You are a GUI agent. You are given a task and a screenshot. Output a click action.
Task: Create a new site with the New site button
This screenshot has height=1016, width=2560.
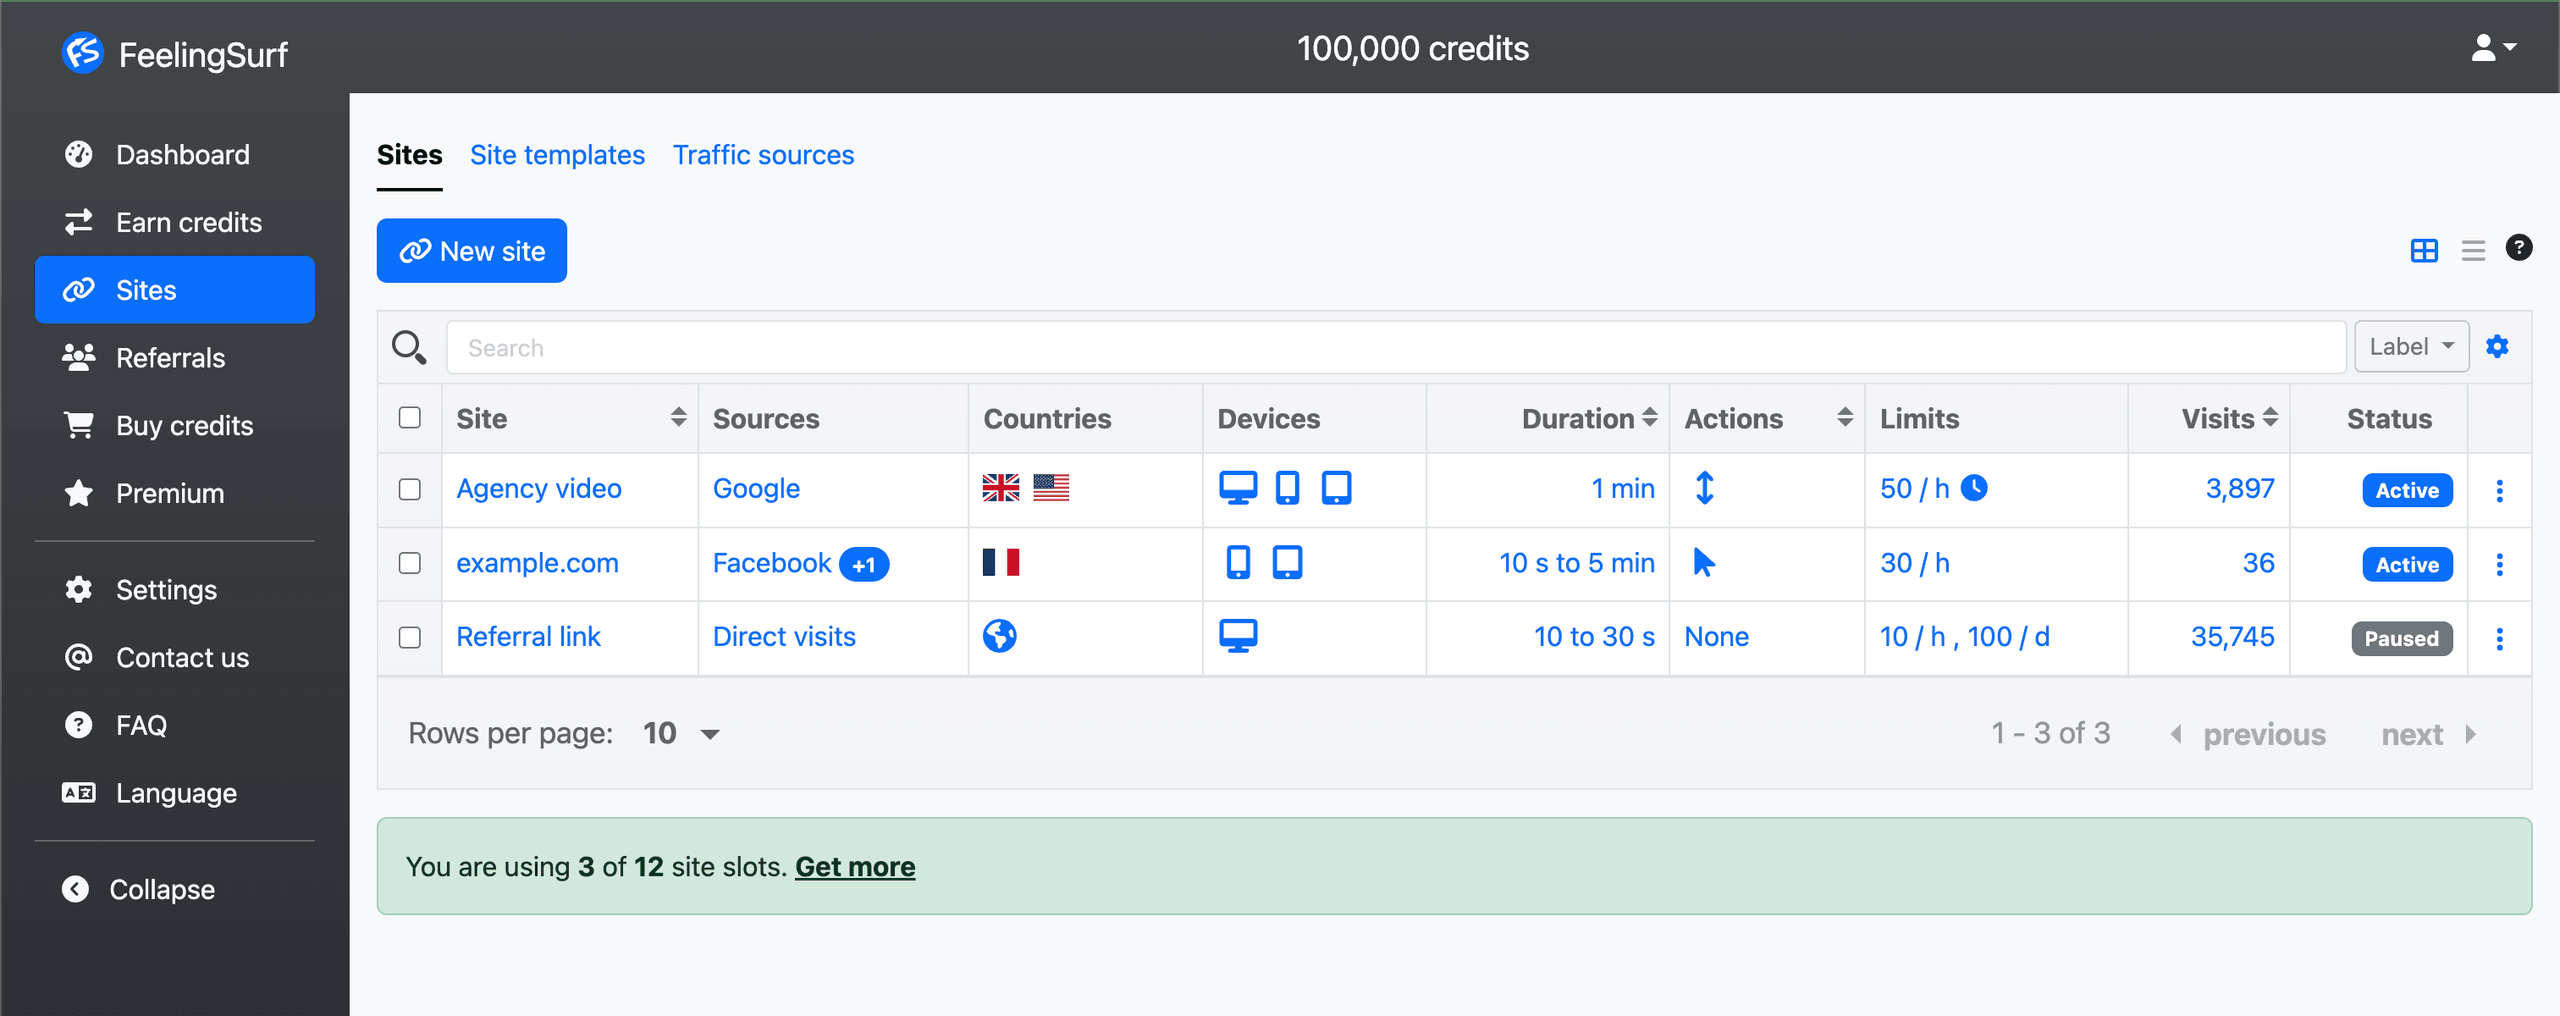tap(471, 250)
